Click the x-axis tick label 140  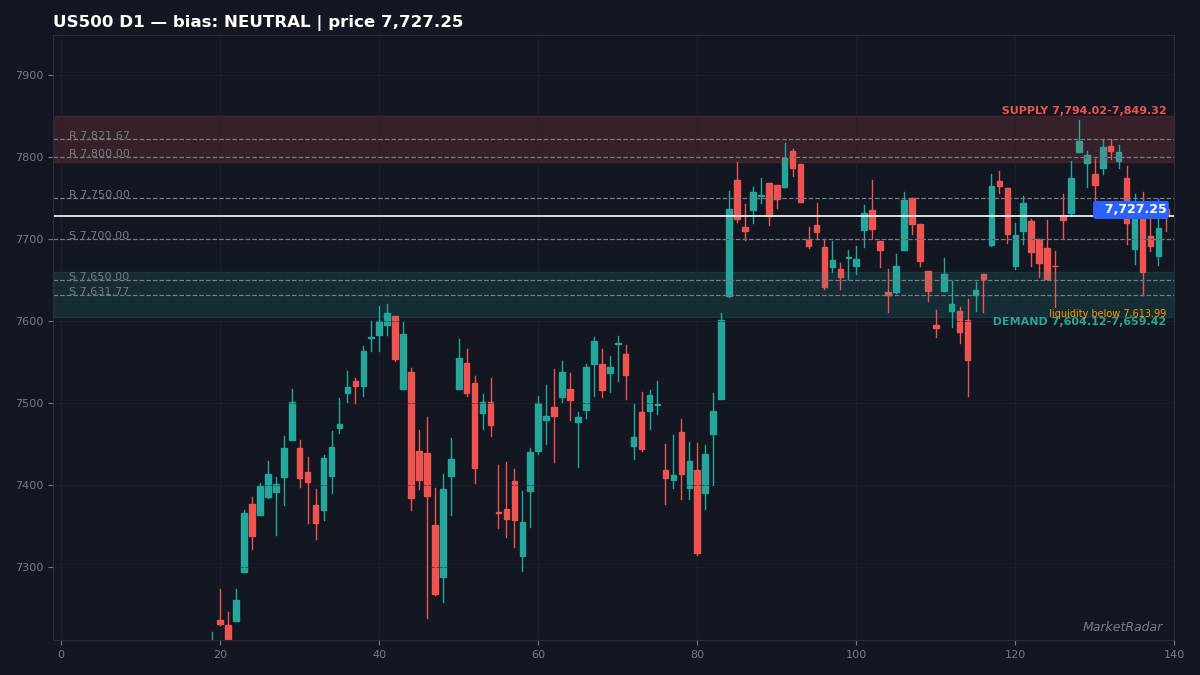pos(1174,655)
